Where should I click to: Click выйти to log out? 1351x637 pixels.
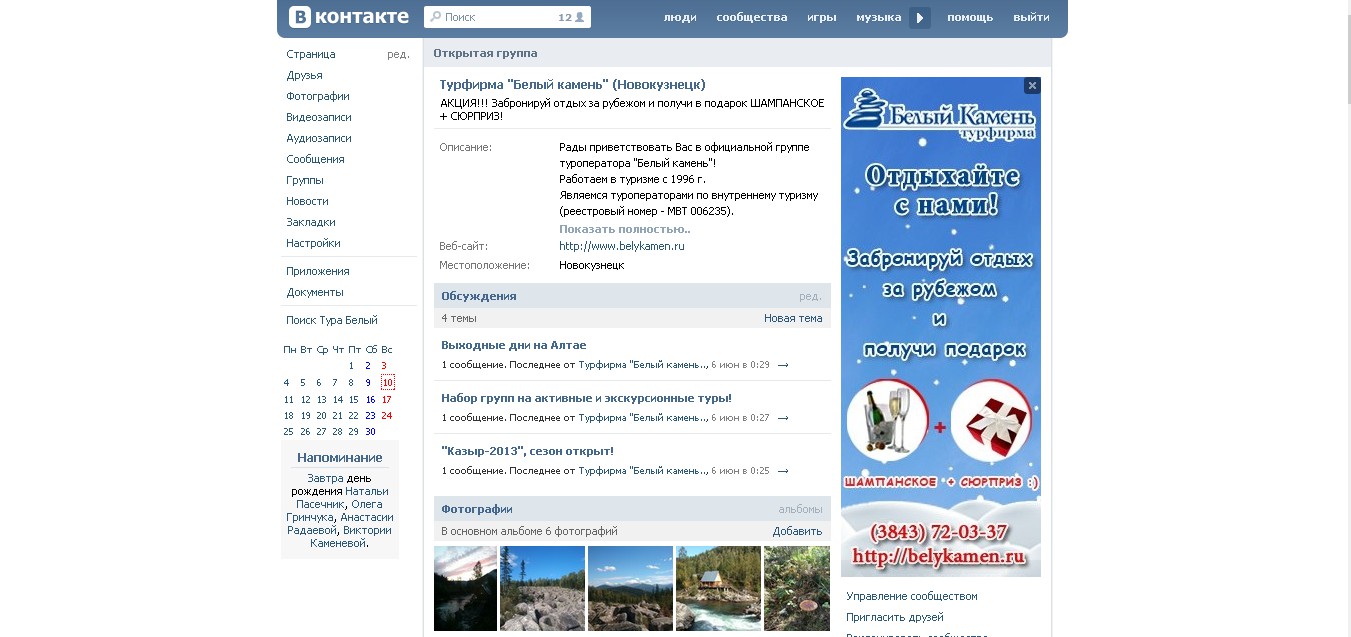(1031, 17)
